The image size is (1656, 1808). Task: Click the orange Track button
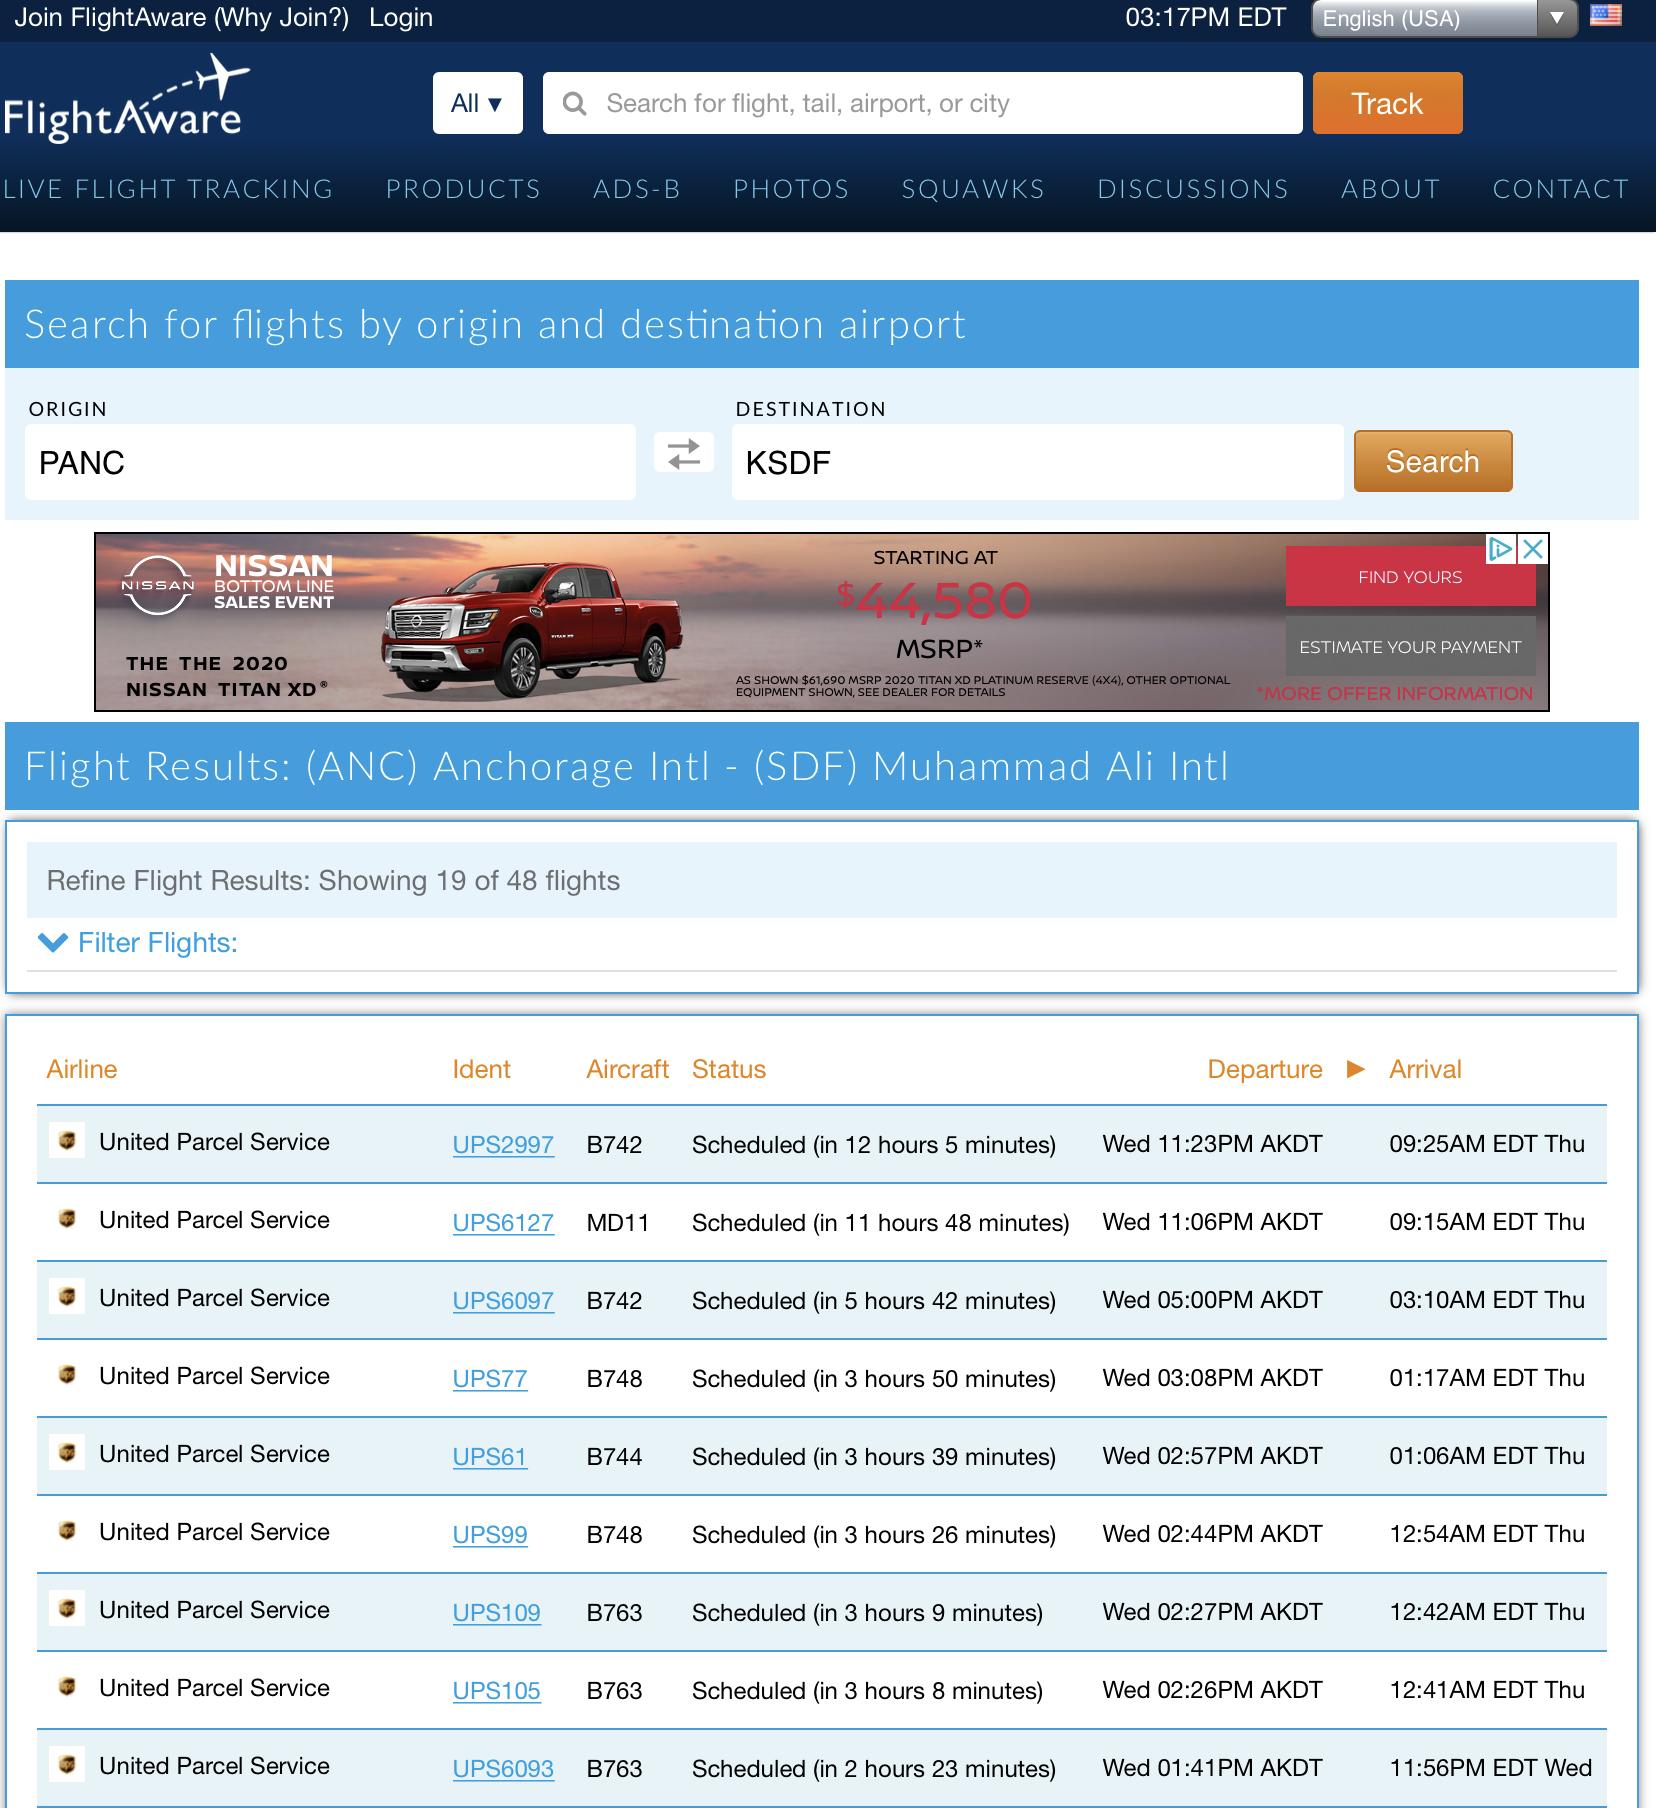coord(1387,103)
